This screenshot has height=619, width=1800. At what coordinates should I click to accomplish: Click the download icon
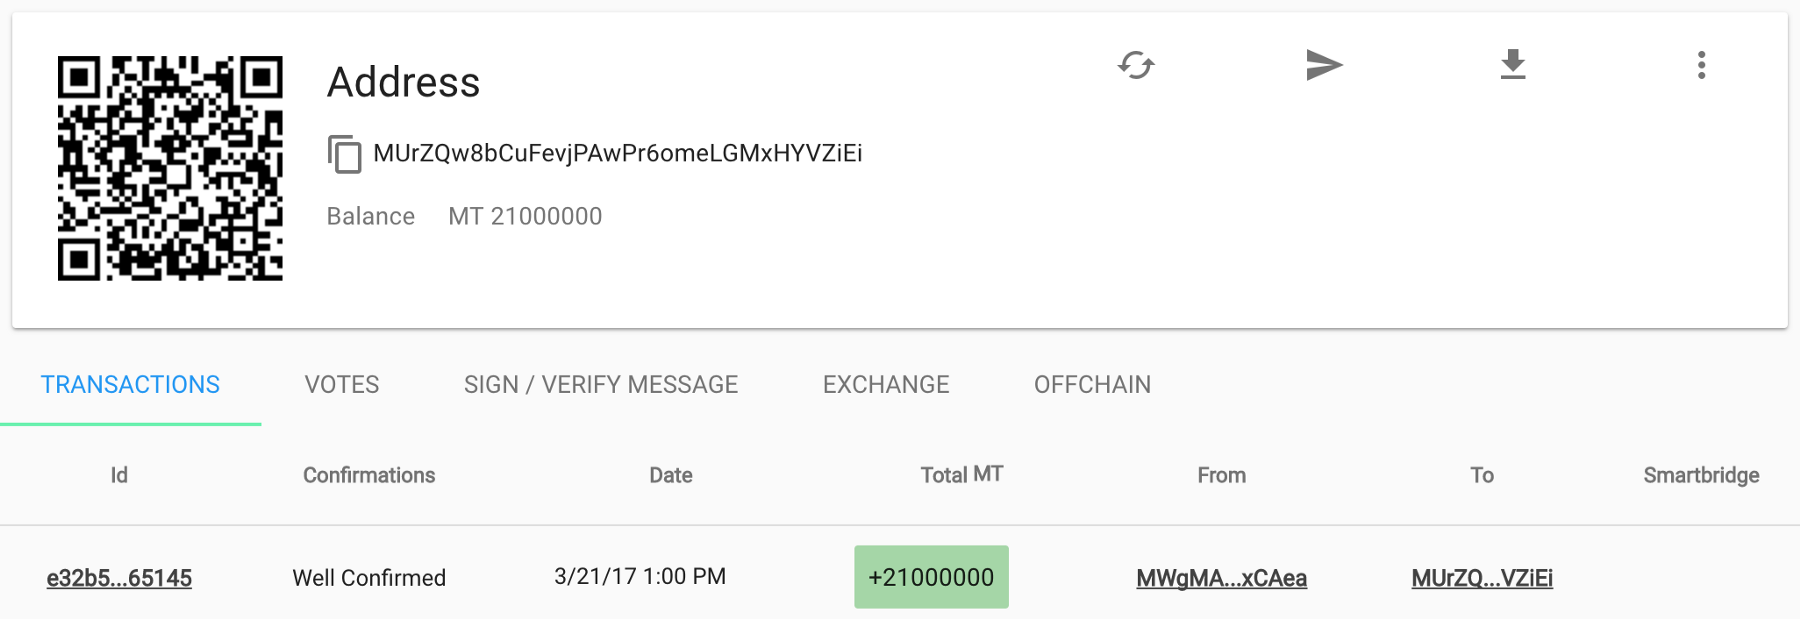(1513, 65)
